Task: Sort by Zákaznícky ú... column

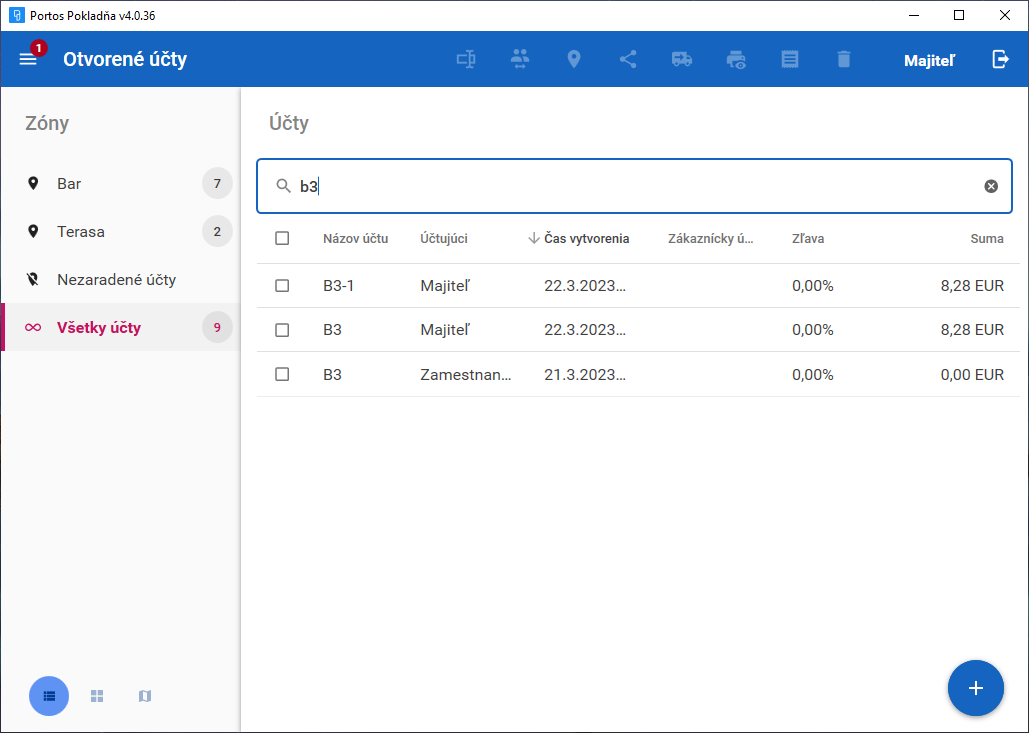Action: click(x=711, y=239)
